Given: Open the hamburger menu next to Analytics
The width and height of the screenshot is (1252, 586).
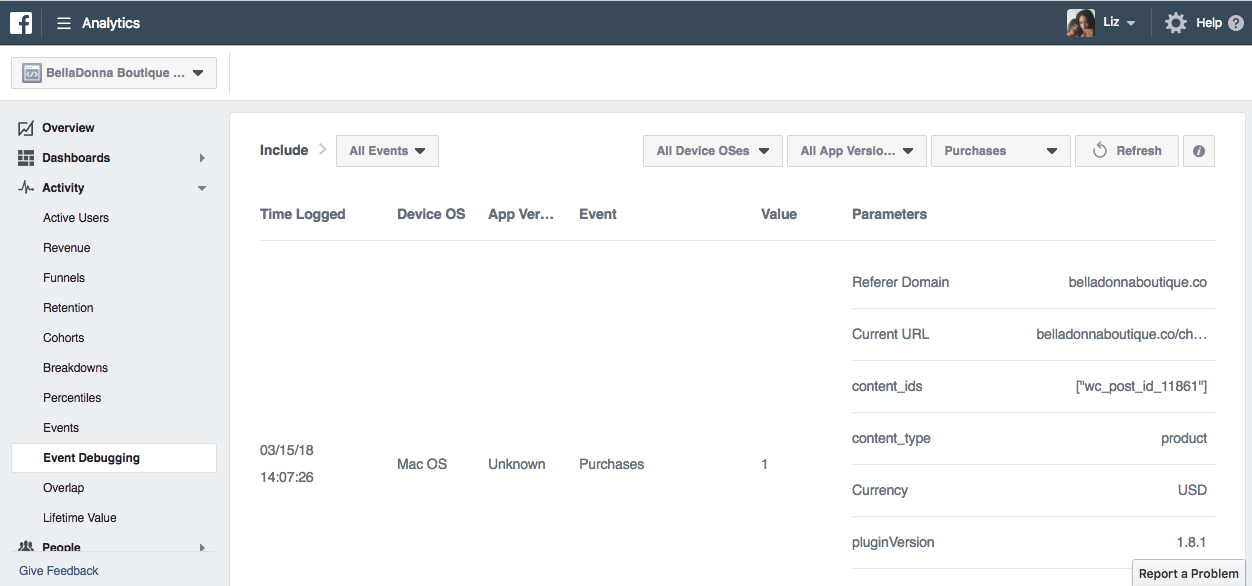Looking at the screenshot, I should [64, 23].
